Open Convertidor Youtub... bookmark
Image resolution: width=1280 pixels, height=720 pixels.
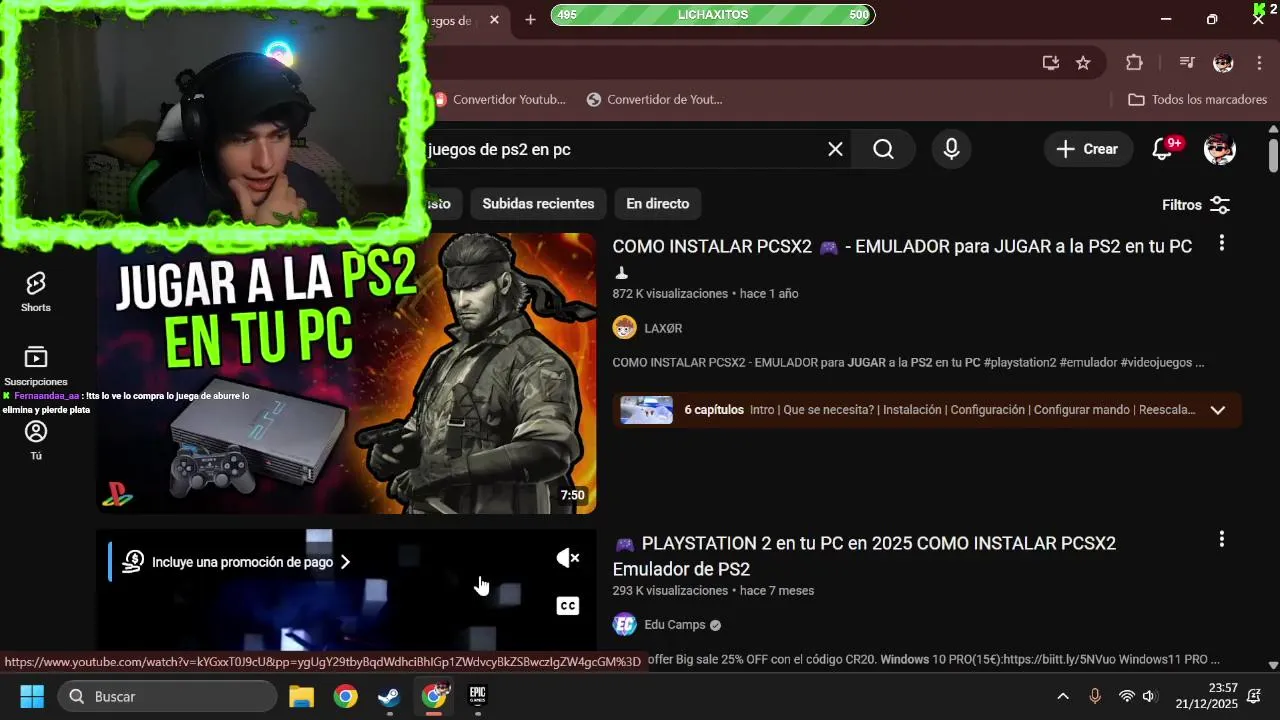coord(499,99)
